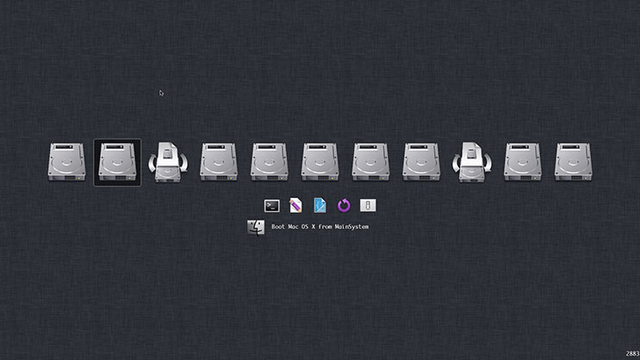Shut down via the power switch icon
The width and height of the screenshot is (640, 360).
[x=368, y=205]
